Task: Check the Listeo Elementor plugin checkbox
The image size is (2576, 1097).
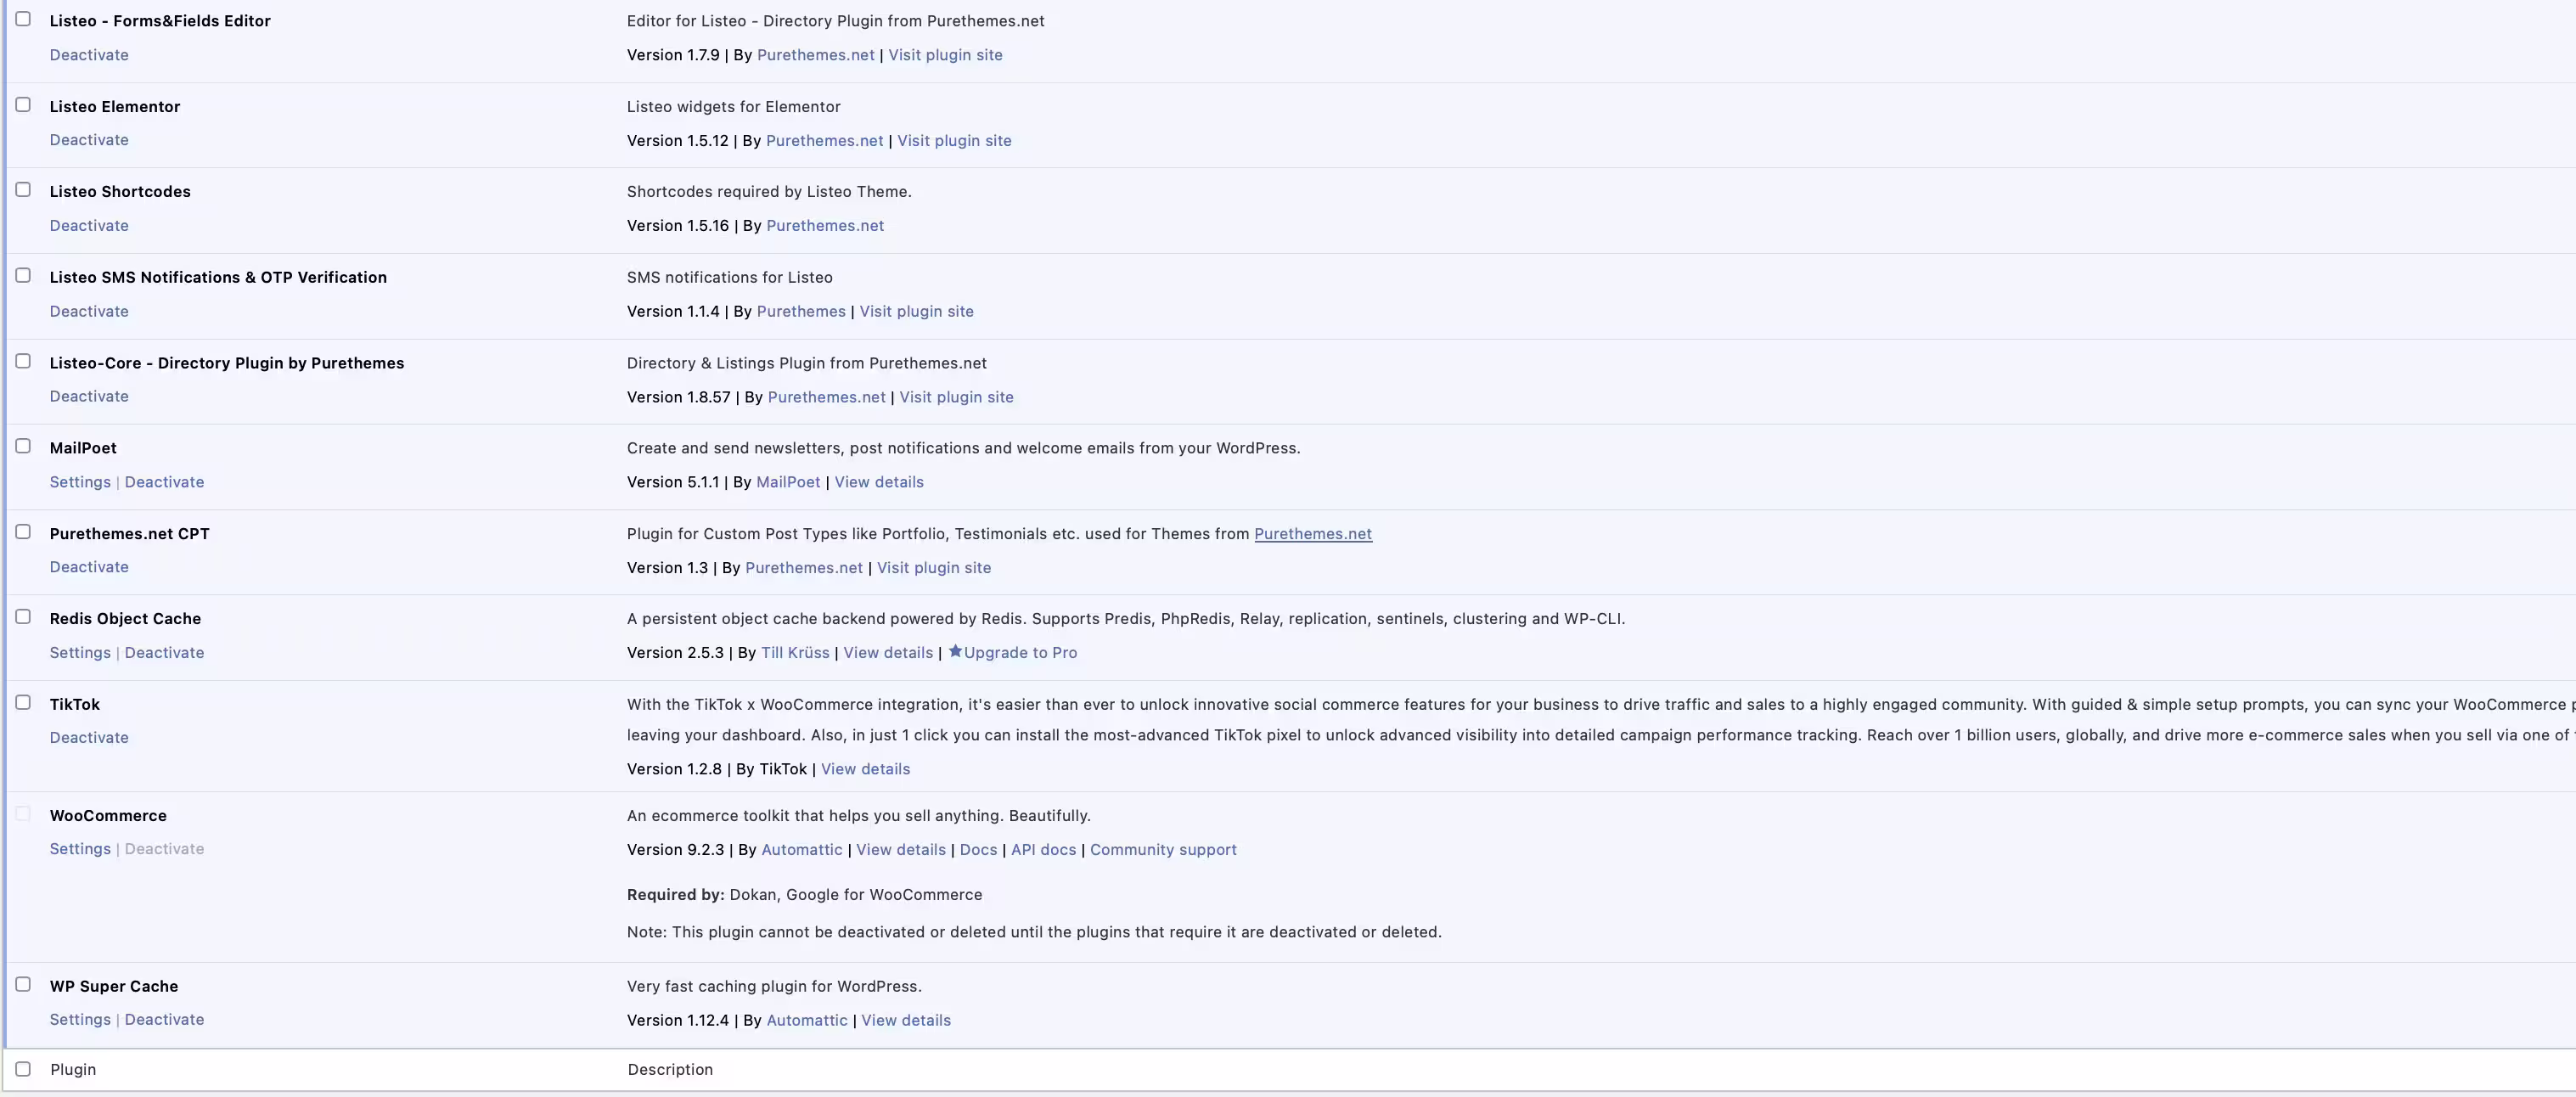Action: (23, 105)
